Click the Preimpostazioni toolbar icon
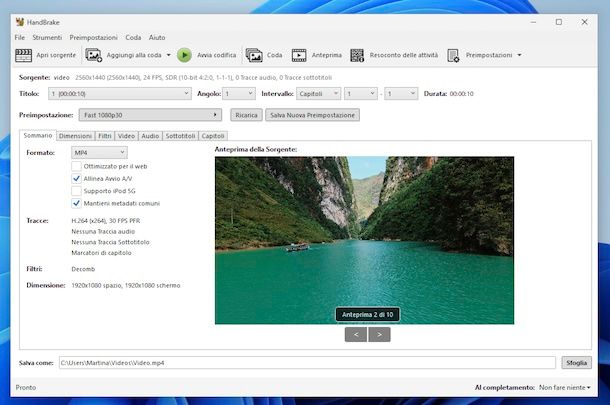This screenshot has height=405, width=610. coord(453,55)
